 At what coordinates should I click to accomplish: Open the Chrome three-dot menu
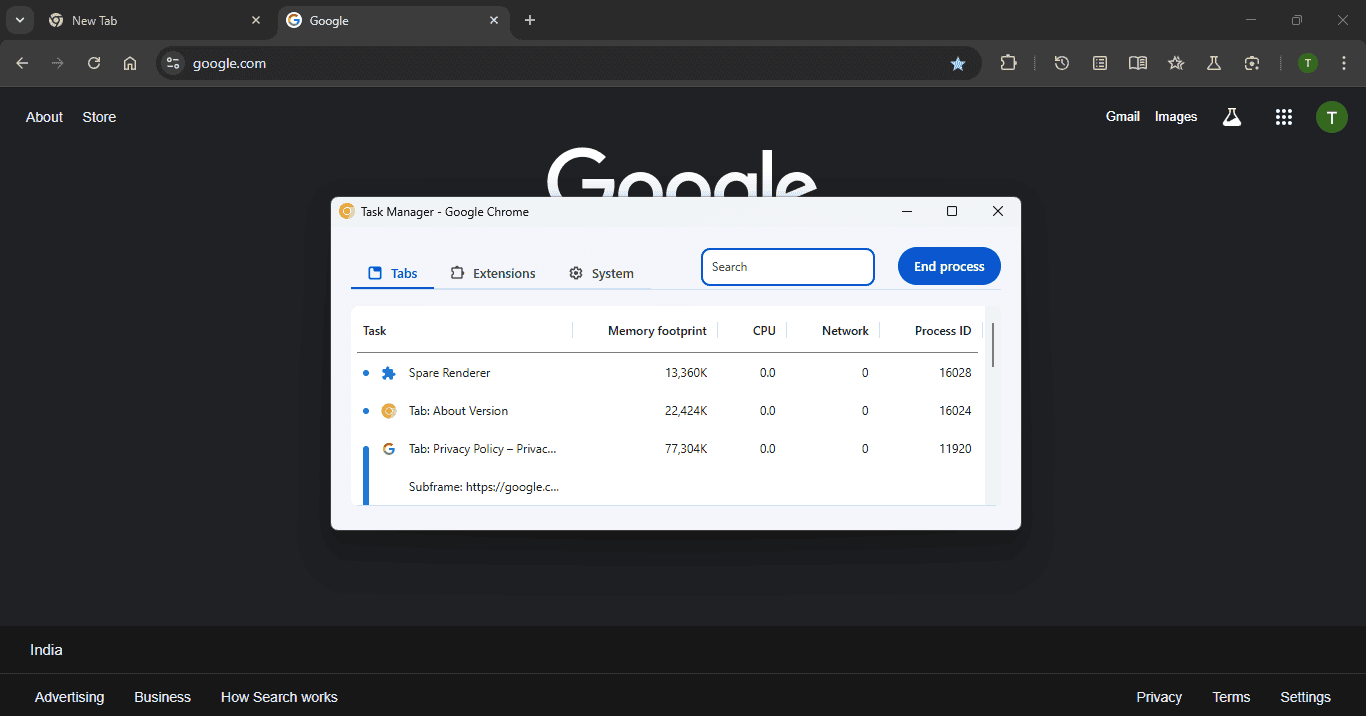(1345, 63)
